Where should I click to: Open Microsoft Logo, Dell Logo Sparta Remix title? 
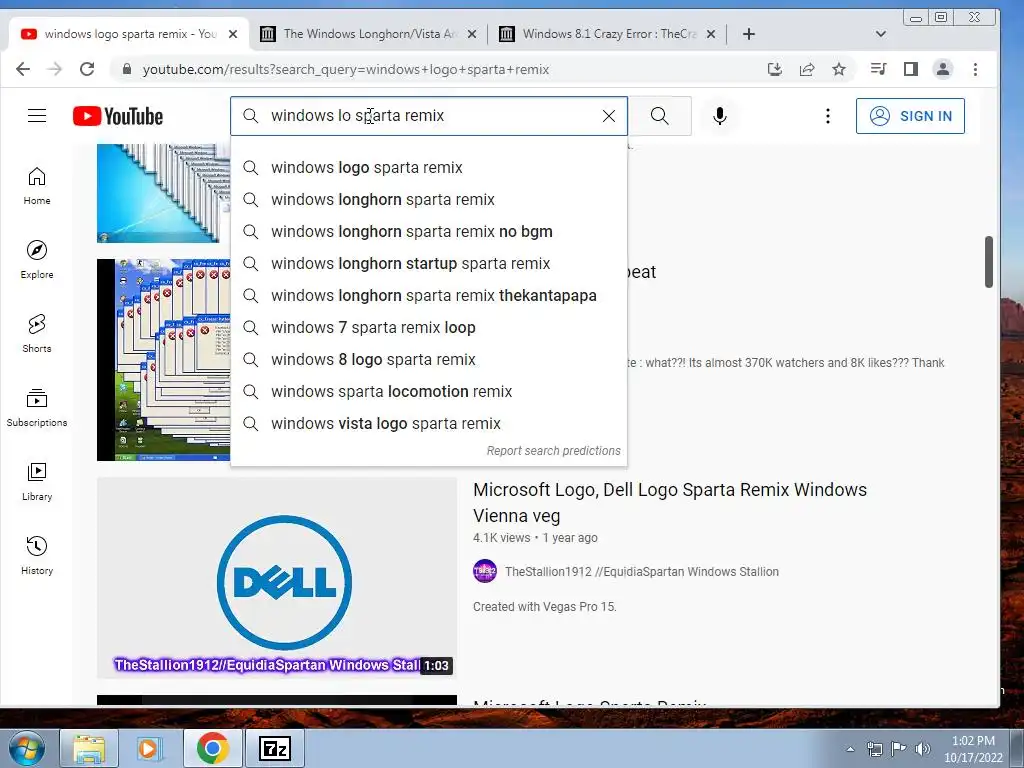click(x=669, y=503)
